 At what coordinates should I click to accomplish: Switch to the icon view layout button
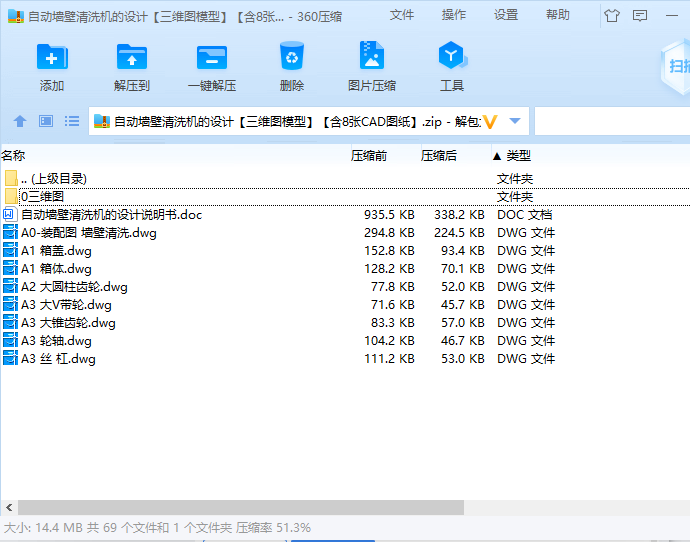(x=46, y=121)
